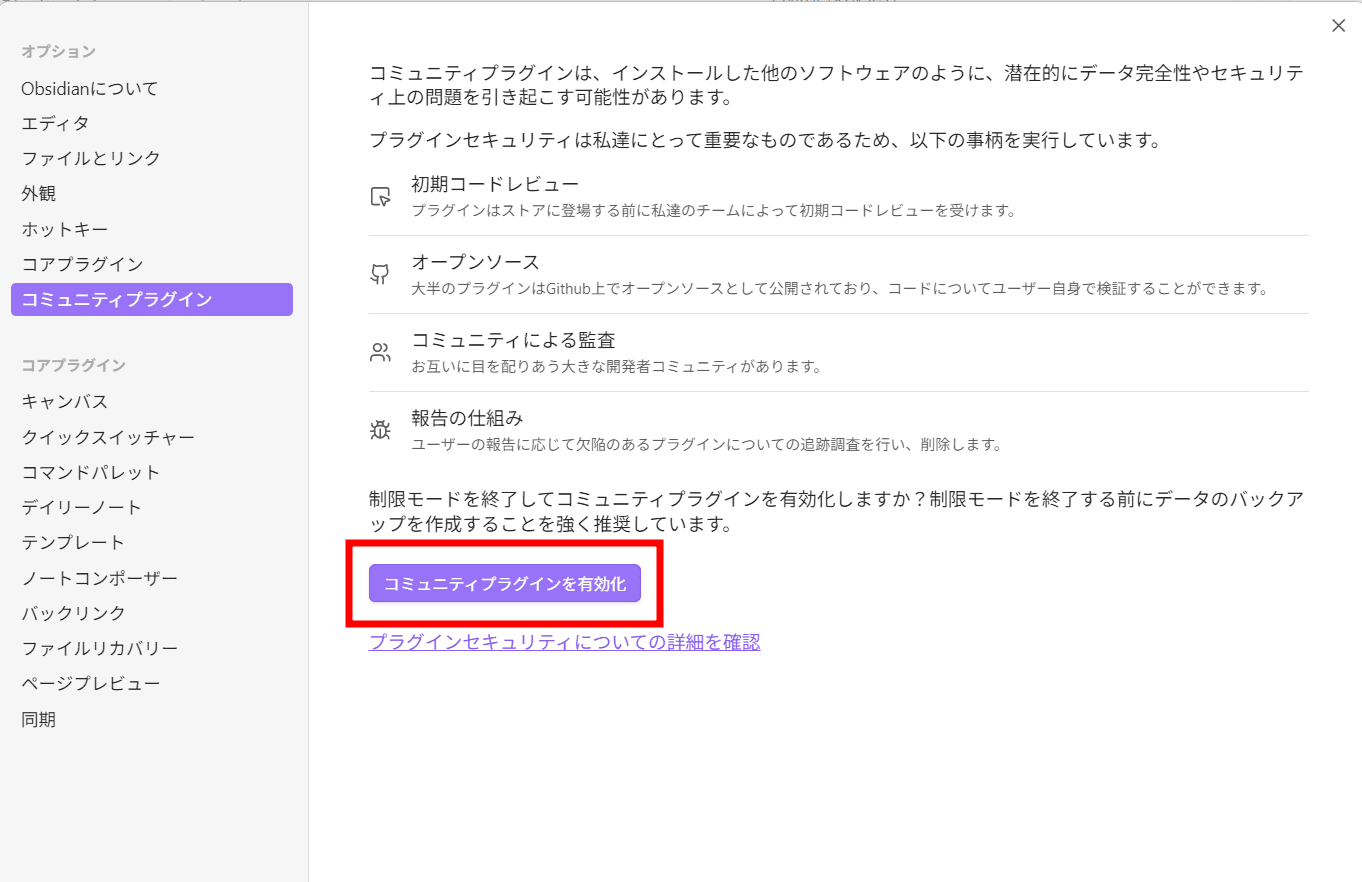The width and height of the screenshot is (1362, 882).
Task: Click the text starting プラグインはストアに登場する前に
Action: (714, 210)
